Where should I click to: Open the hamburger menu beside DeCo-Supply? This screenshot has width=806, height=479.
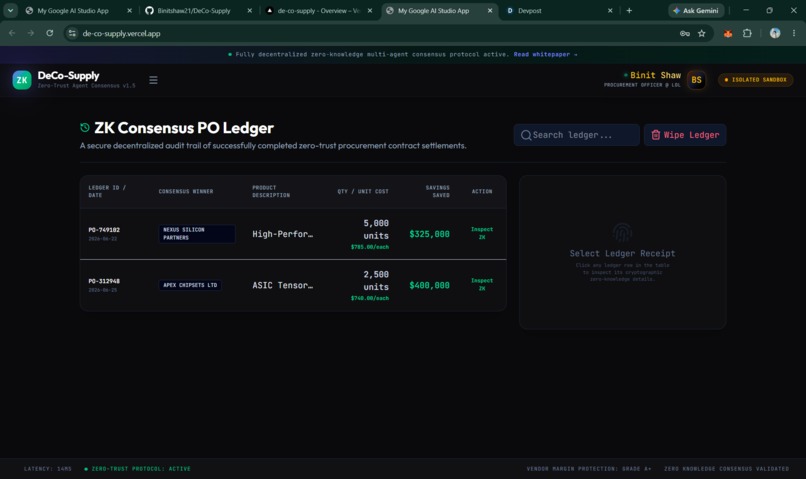[153, 80]
